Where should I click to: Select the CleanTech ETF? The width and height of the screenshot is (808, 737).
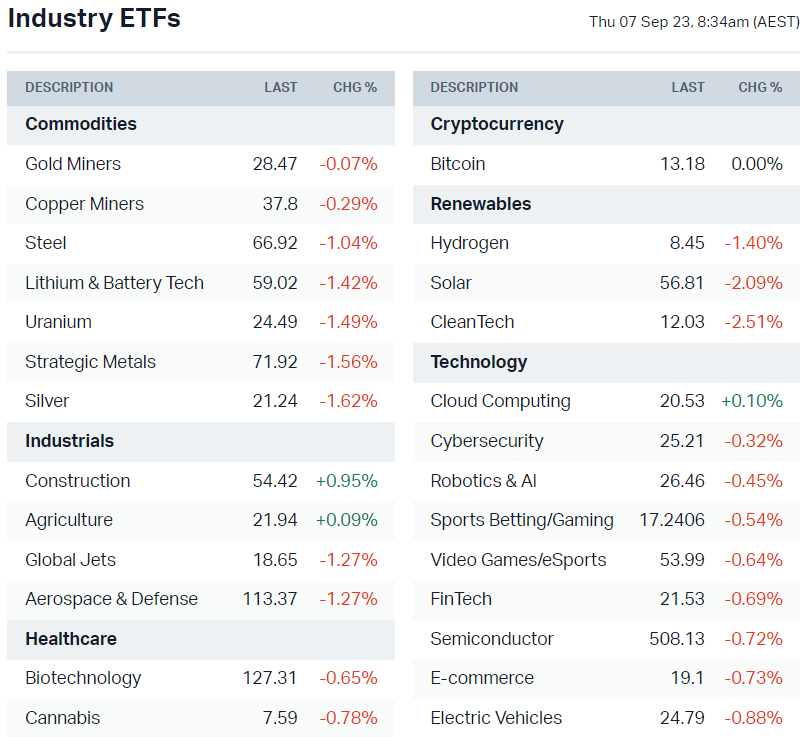[472, 322]
